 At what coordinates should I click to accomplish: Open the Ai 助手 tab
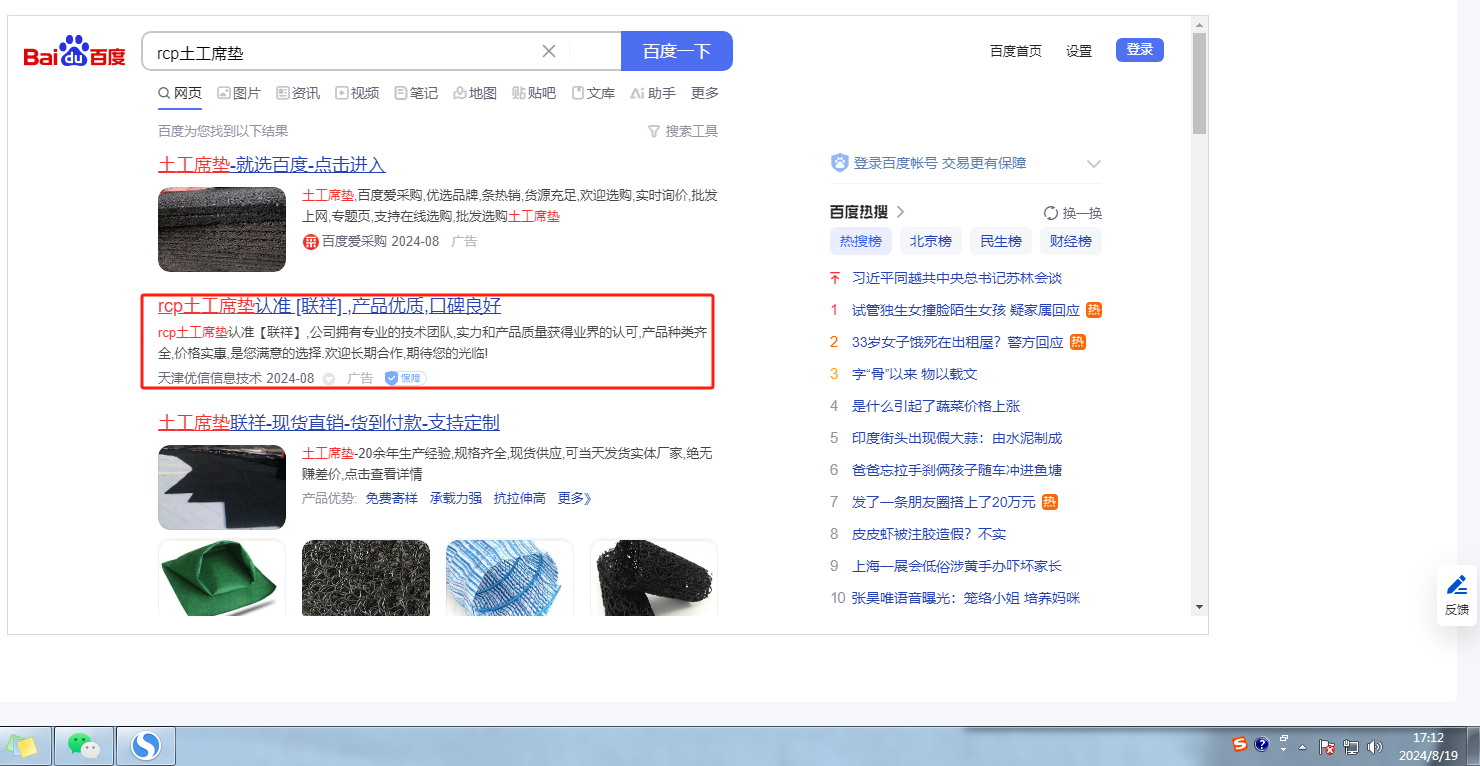pos(653,93)
